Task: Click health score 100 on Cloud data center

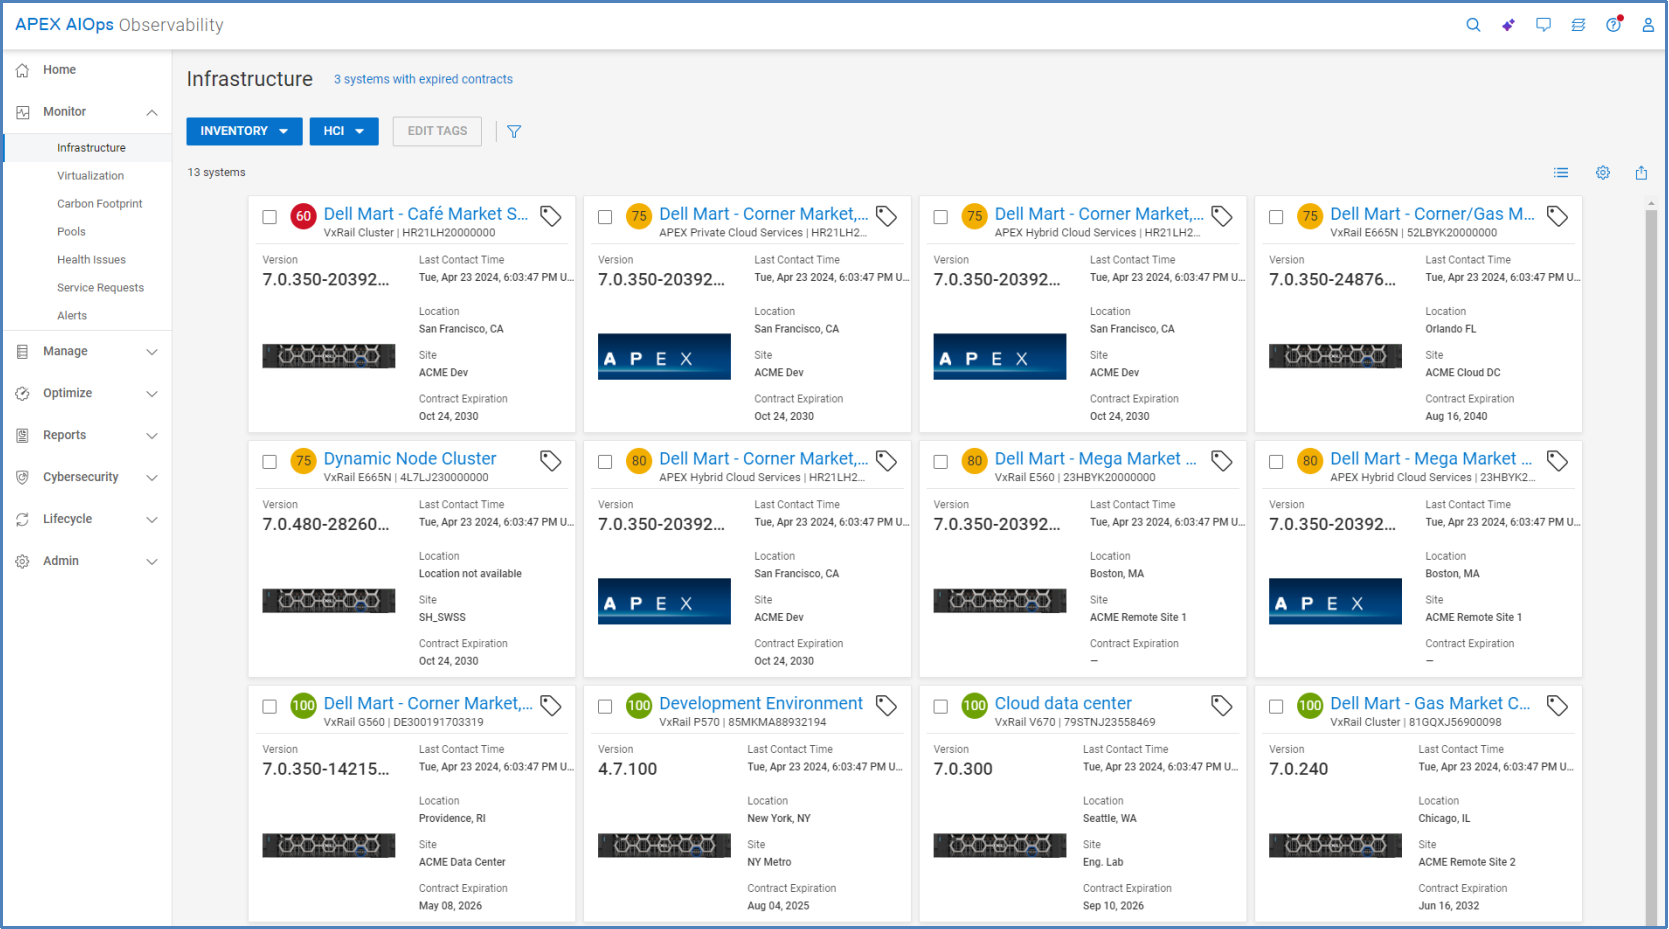Action: pos(974,706)
